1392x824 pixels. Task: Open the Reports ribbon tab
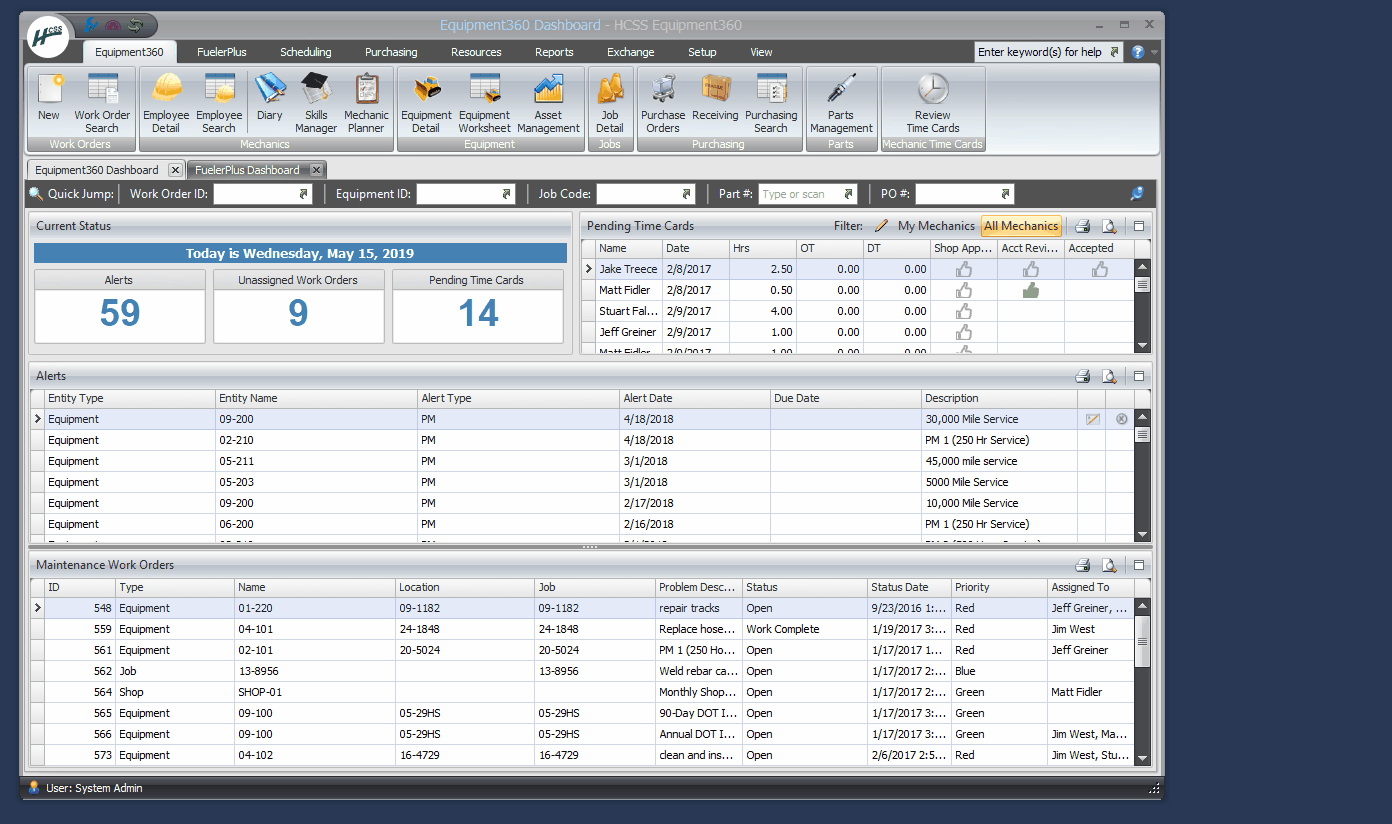(554, 52)
